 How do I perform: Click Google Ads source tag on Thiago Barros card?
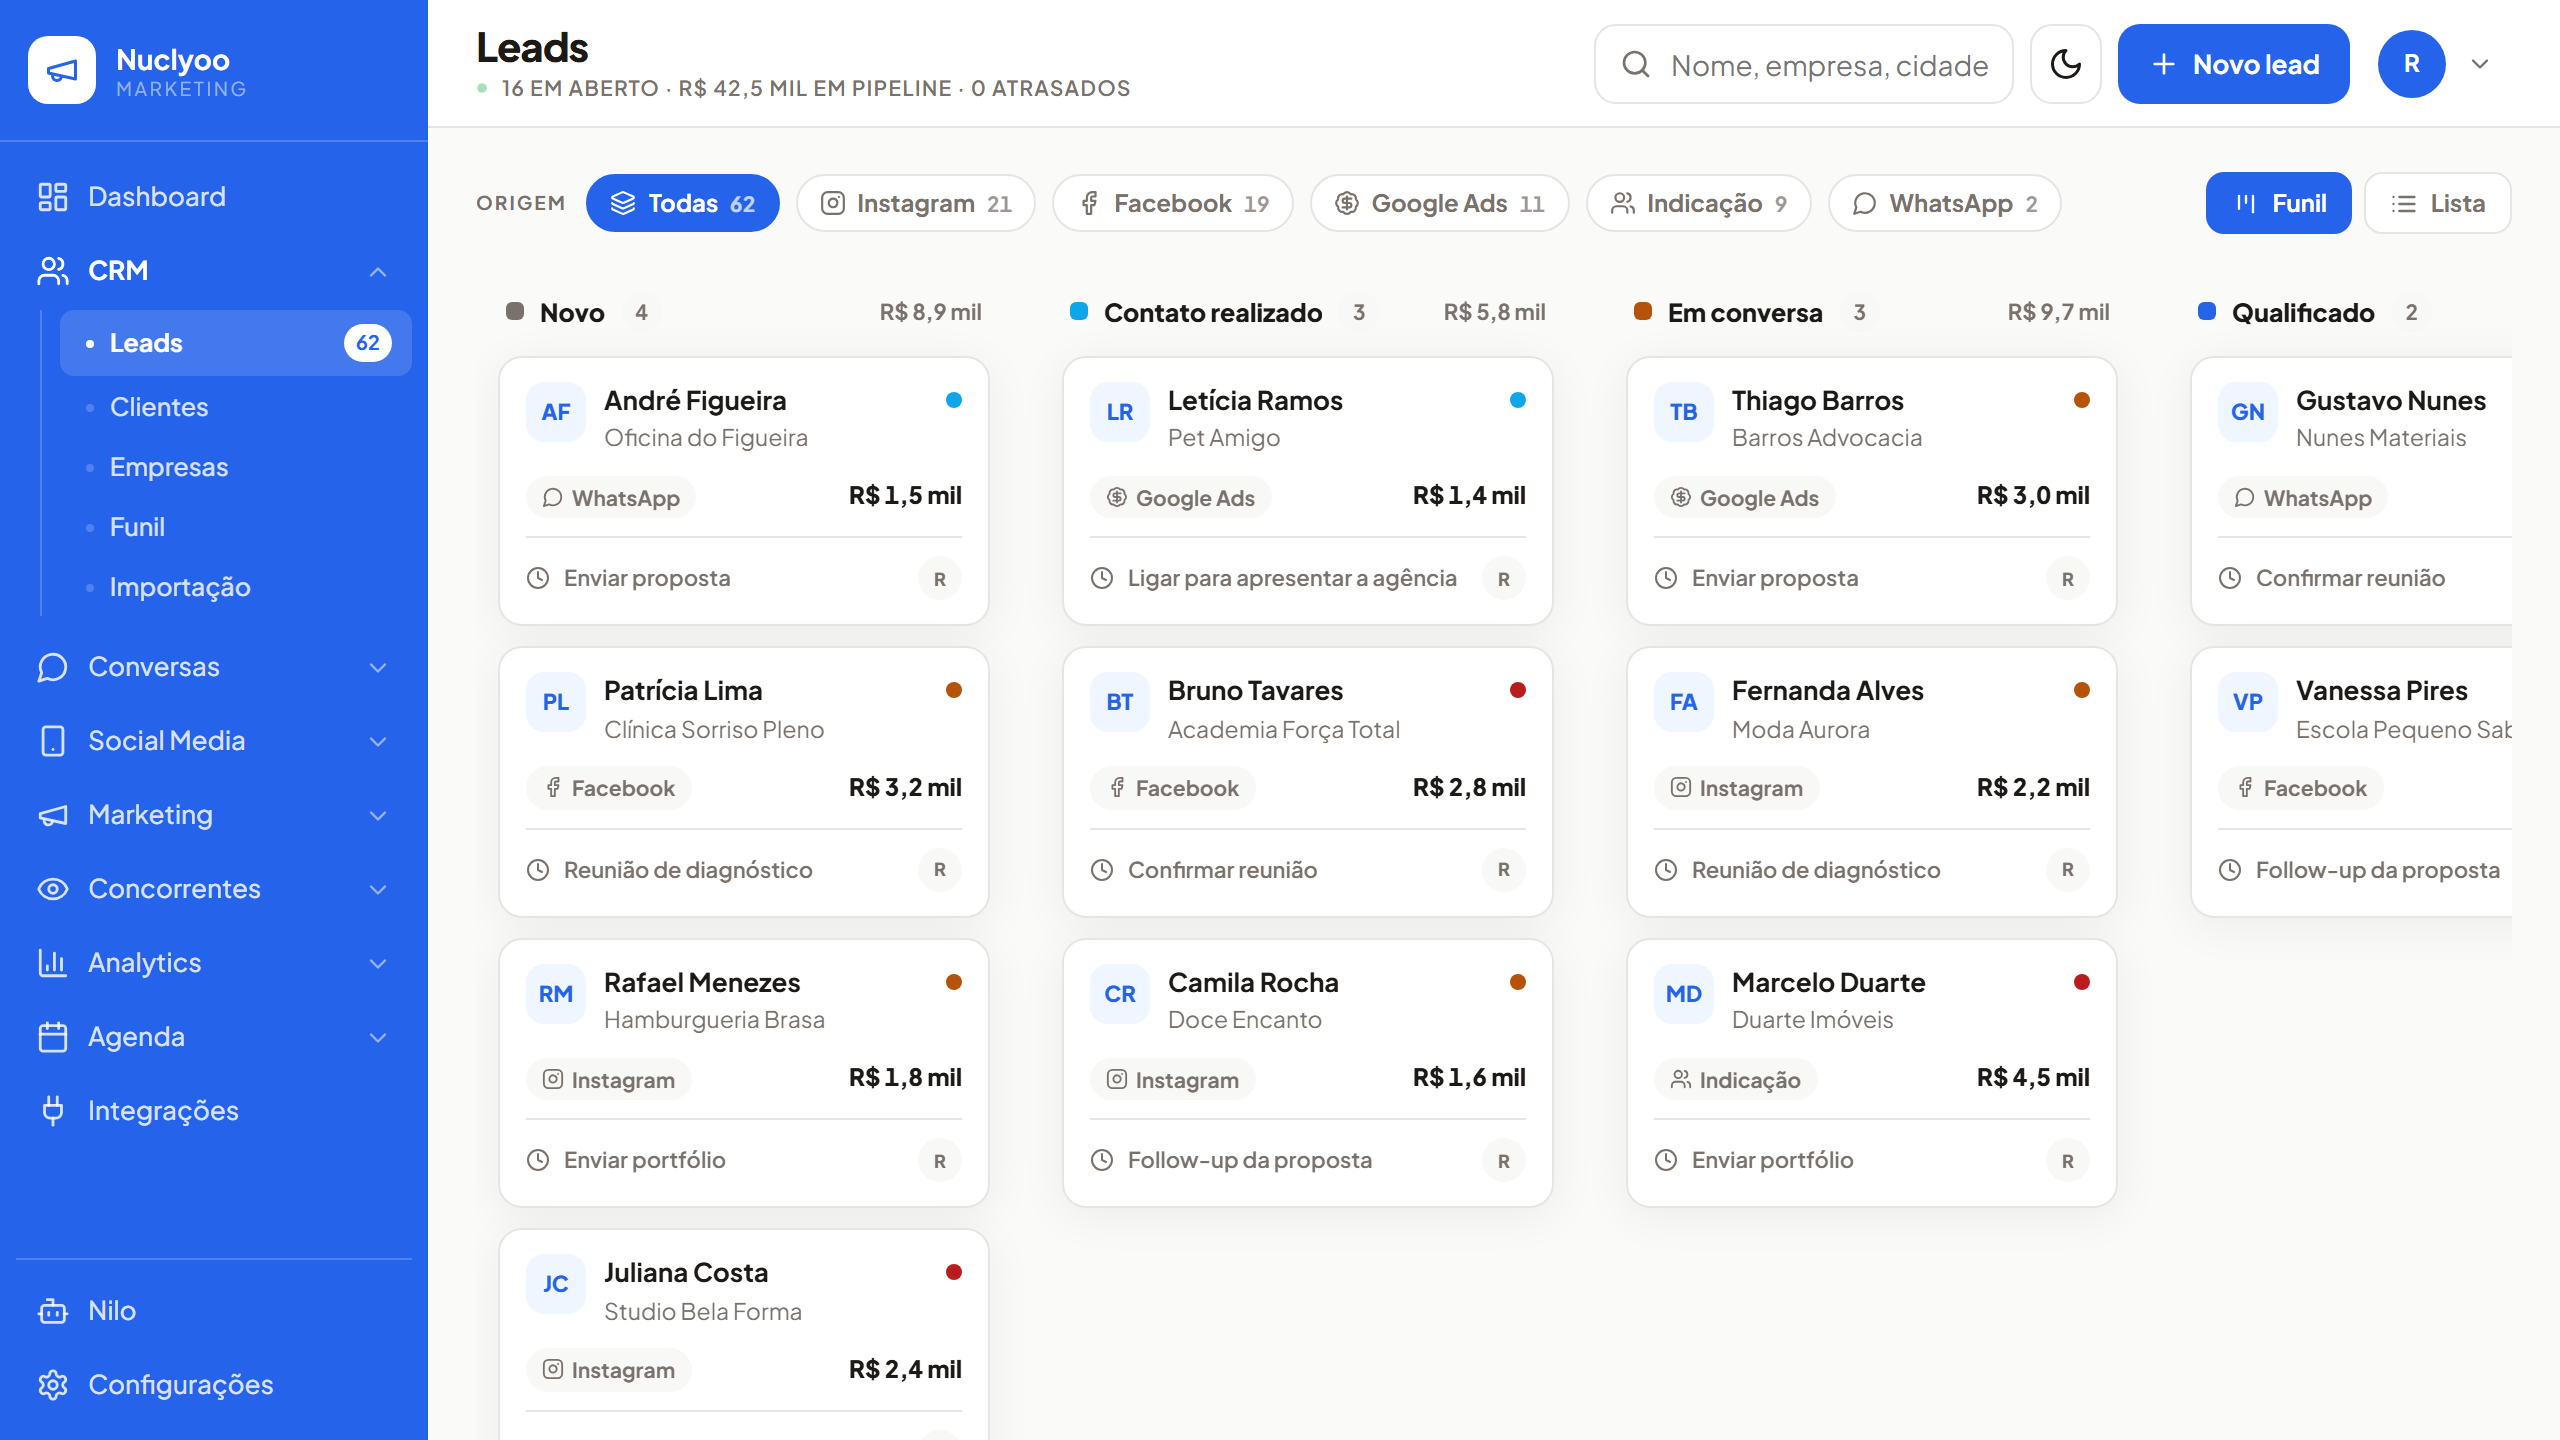[x=1745, y=498]
